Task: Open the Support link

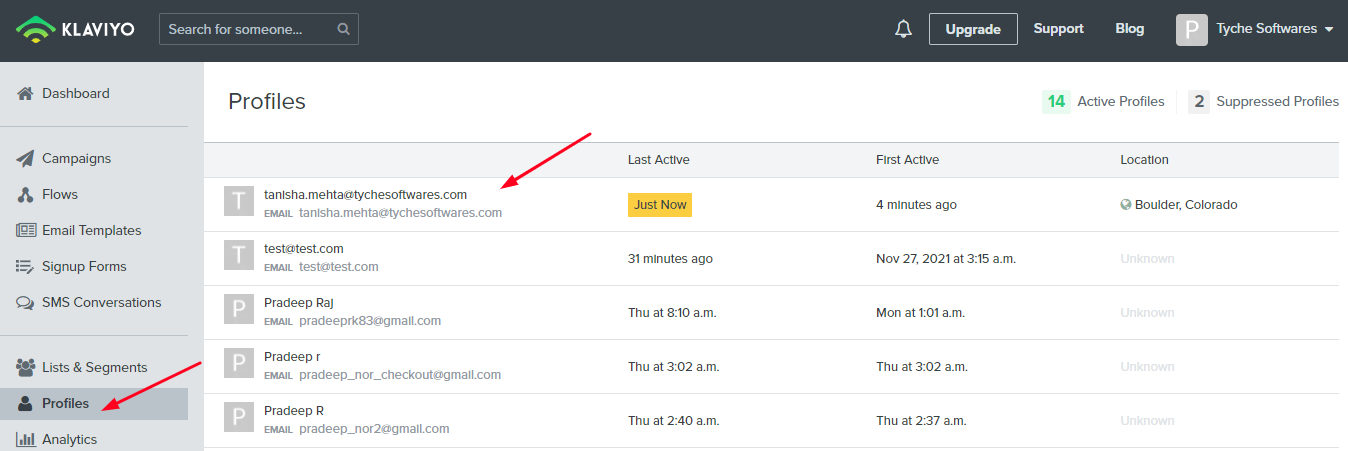Action: [1058, 29]
